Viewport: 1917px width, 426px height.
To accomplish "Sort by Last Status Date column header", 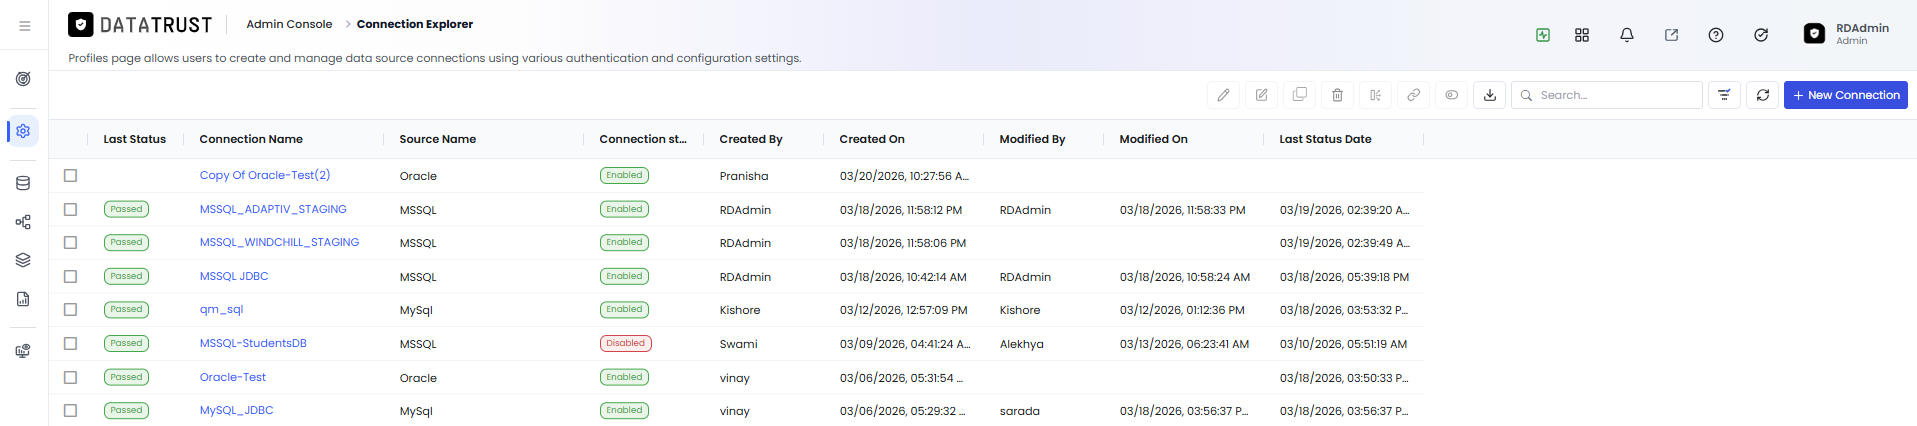I will pyautogui.click(x=1325, y=139).
